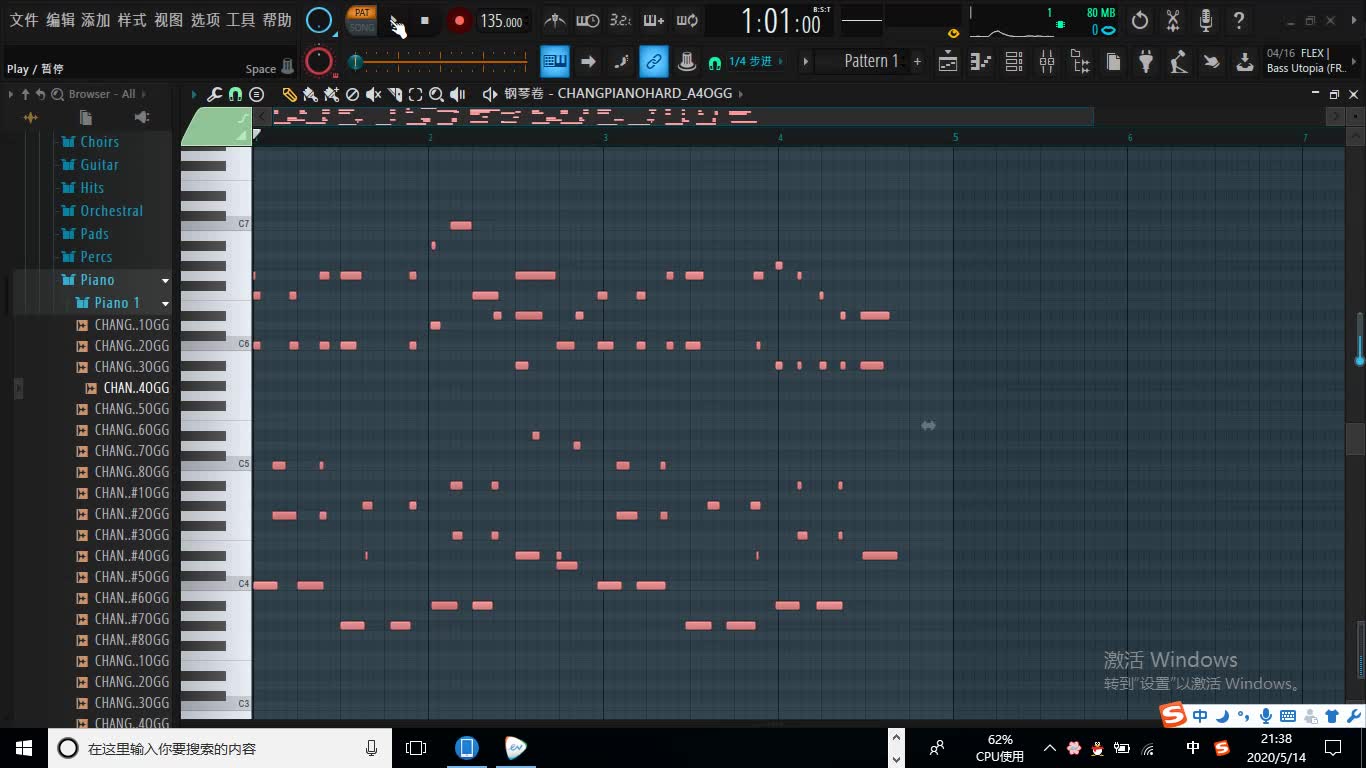Open target channel arrow after CHANGPIANOHARD_A4OGG
1366x768 pixels.
tap(741, 93)
